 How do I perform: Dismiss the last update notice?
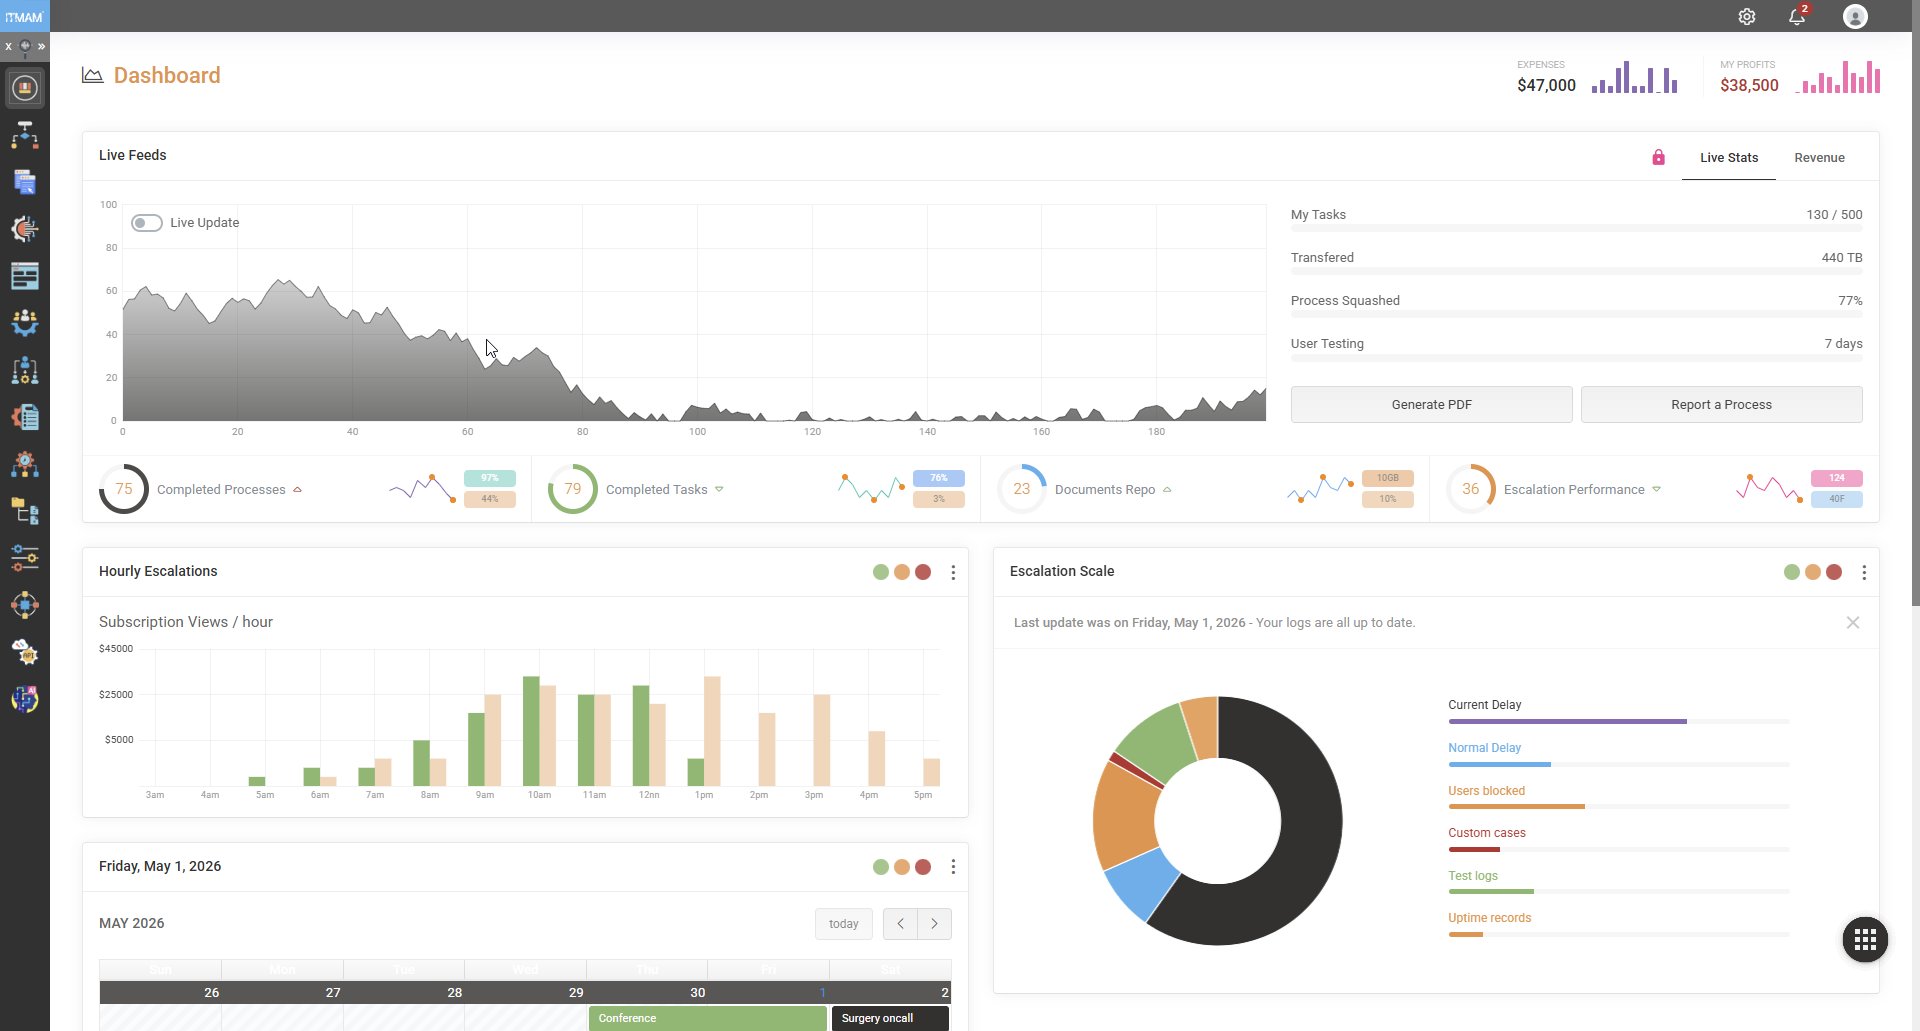pos(1853,622)
